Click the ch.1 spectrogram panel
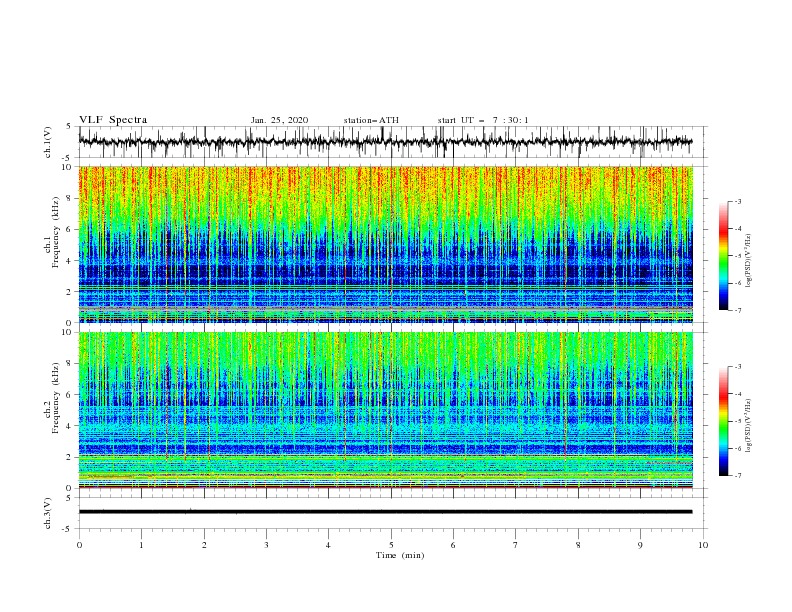The height and width of the screenshot is (612, 792). point(385,244)
